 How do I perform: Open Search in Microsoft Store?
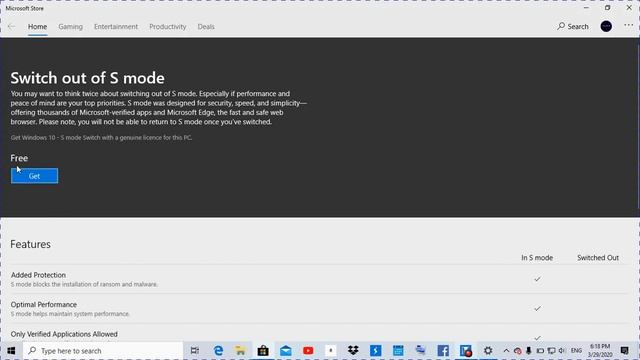[x=573, y=27]
